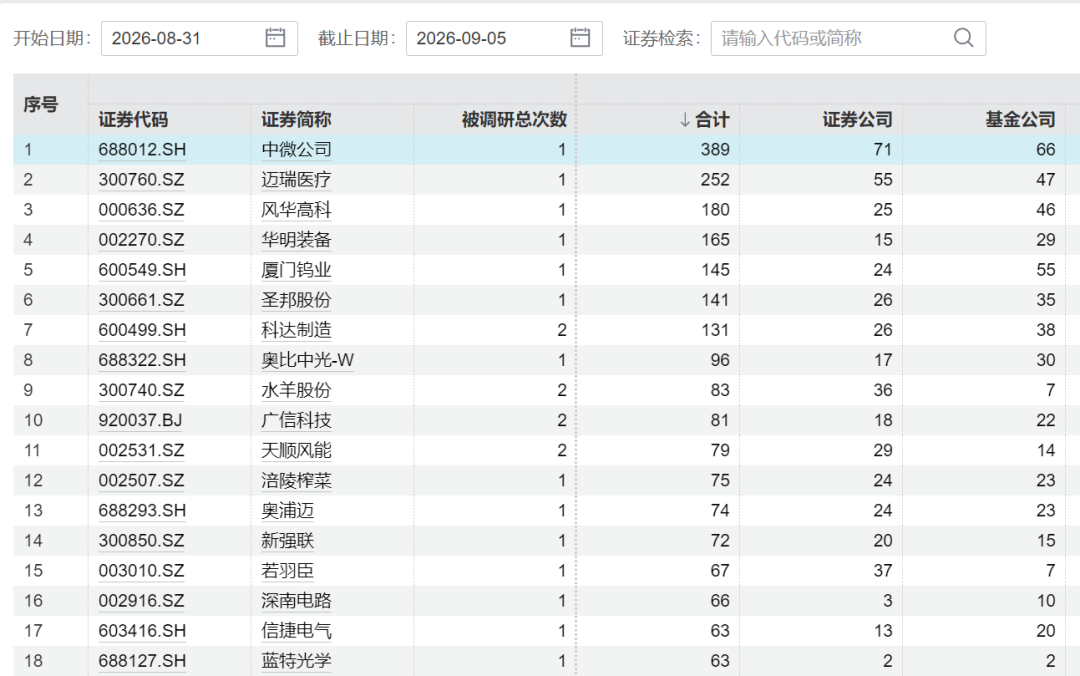The width and height of the screenshot is (1080, 676).
Task: Open stock code link 688293.SH
Action: (x=142, y=511)
